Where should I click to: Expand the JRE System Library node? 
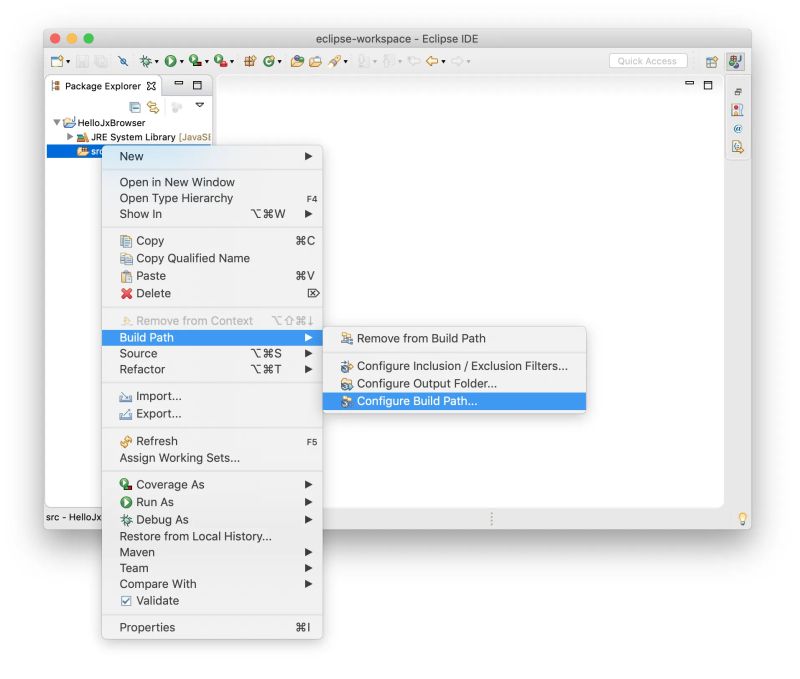69,136
